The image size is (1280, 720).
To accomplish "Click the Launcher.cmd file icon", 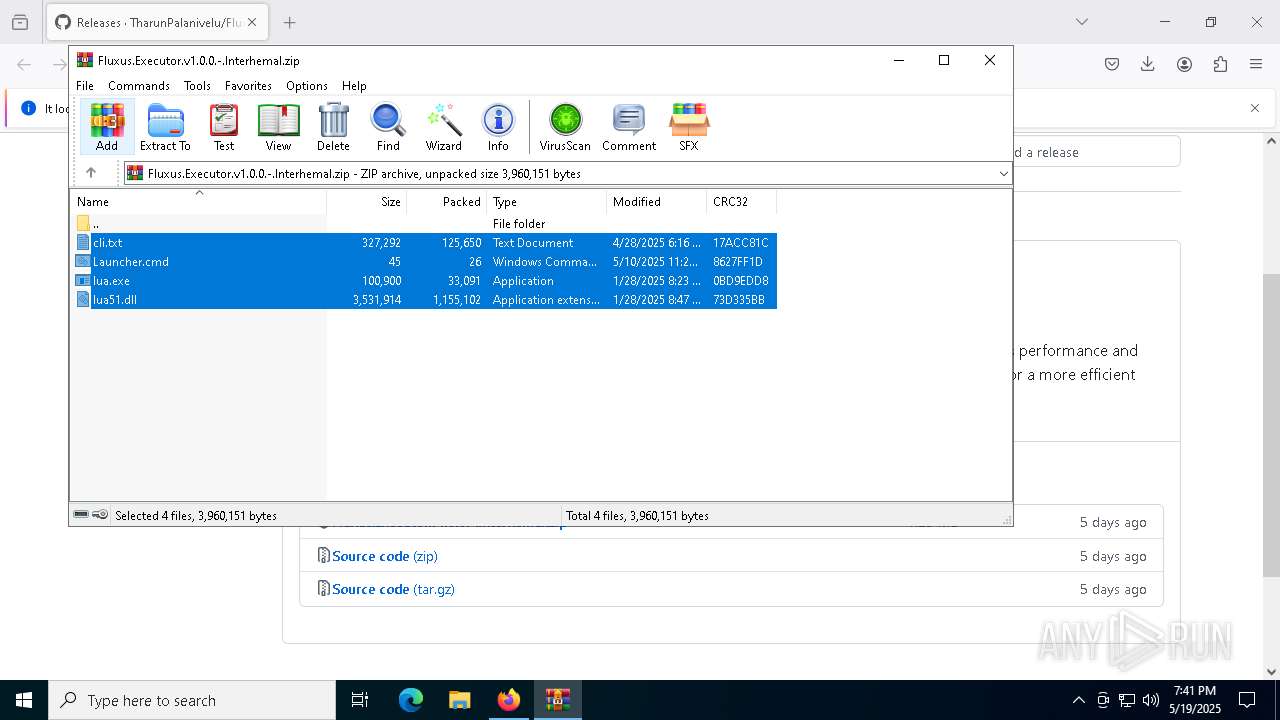I will (83, 262).
